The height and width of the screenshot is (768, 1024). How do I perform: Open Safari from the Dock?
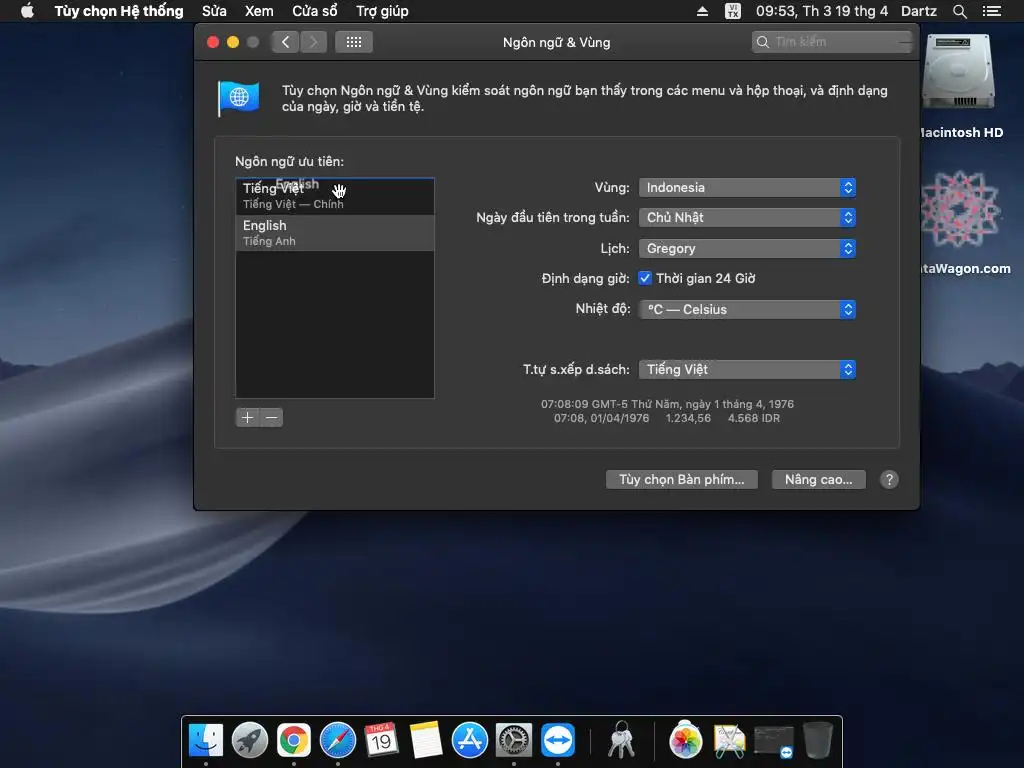point(338,740)
